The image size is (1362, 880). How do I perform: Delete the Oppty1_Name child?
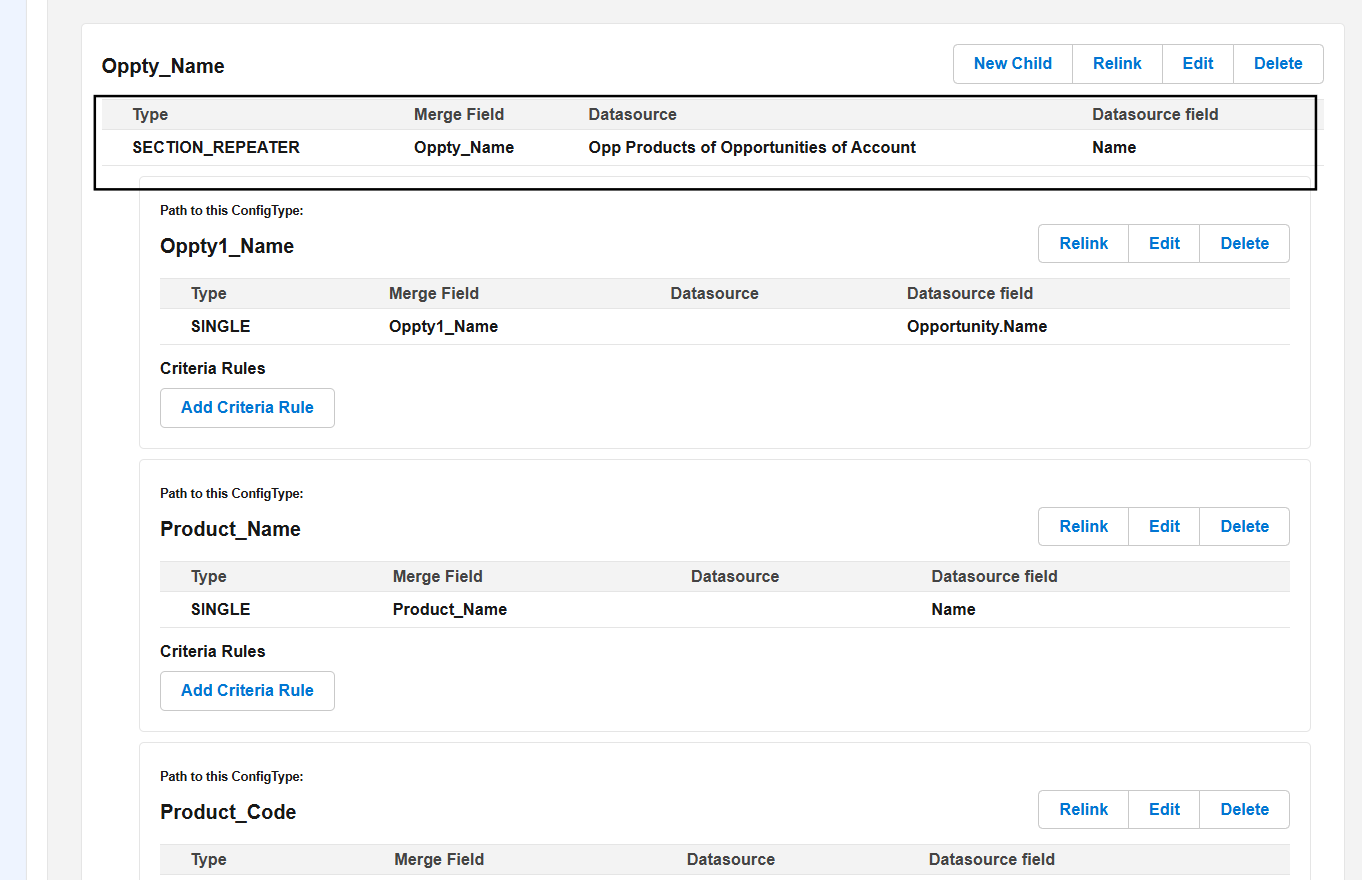(x=1244, y=244)
